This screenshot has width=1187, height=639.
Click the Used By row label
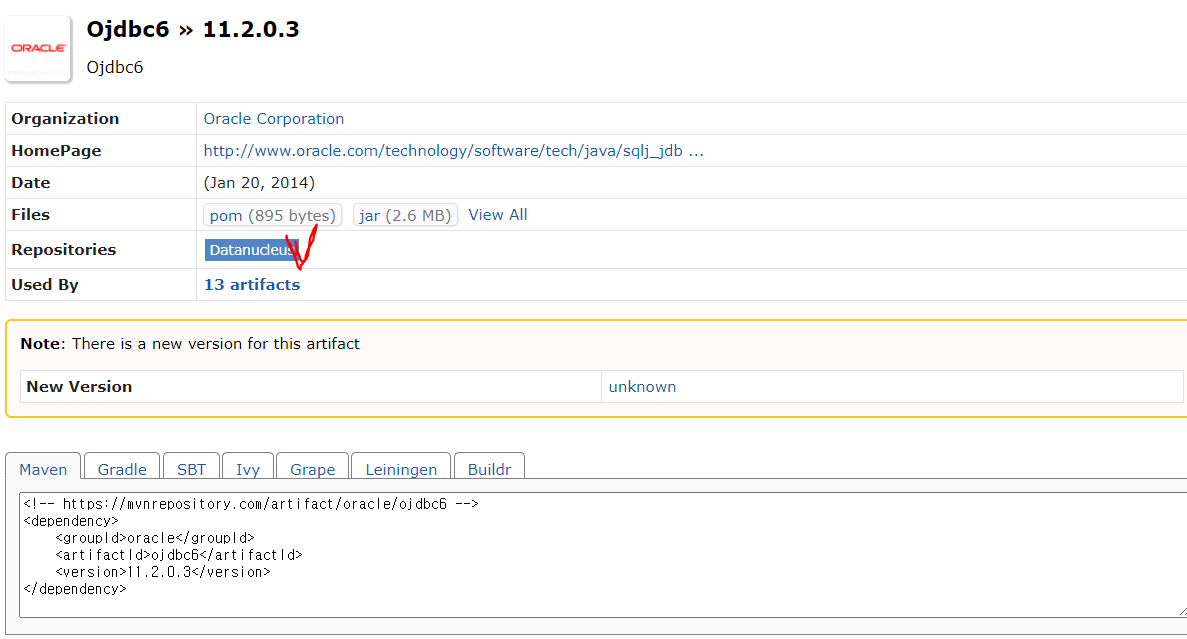(45, 285)
